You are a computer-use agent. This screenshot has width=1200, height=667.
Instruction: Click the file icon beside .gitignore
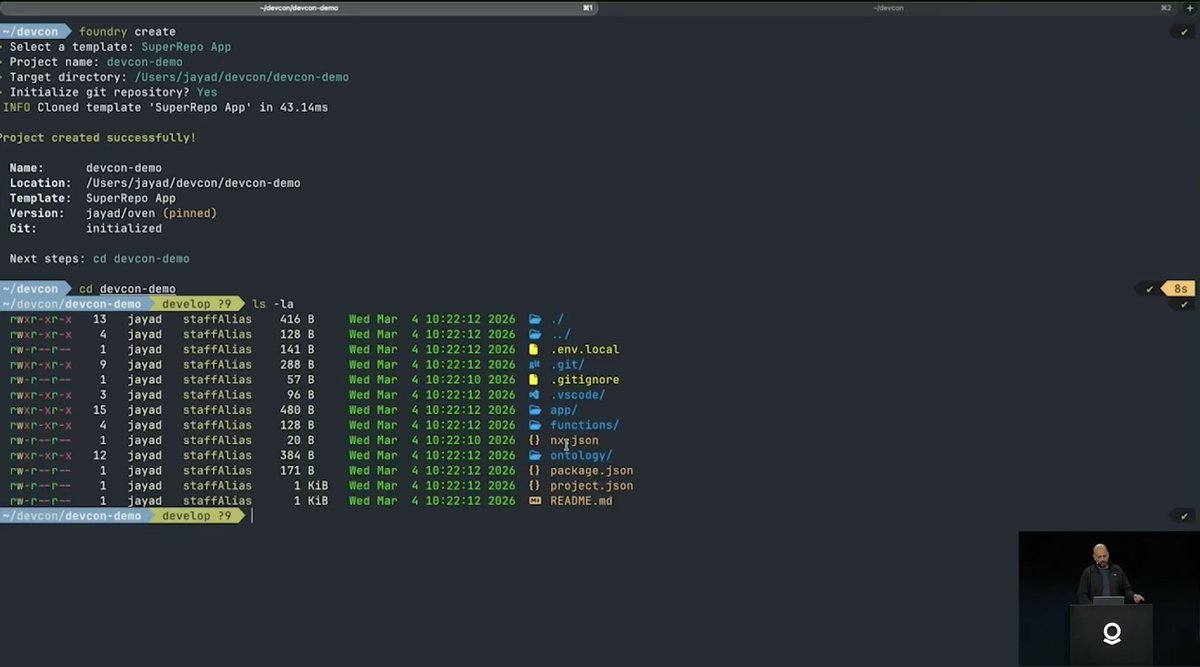pyautogui.click(x=535, y=380)
